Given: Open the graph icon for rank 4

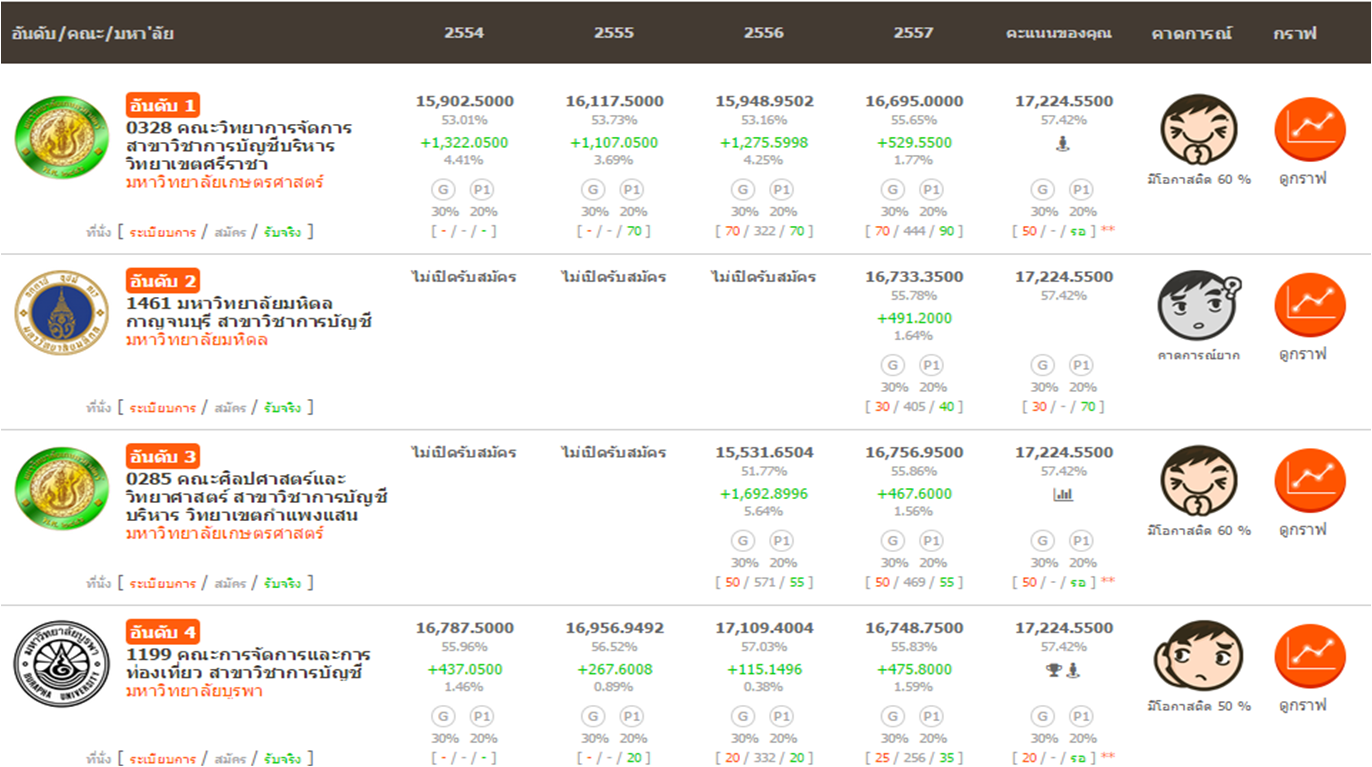Looking at the screenshot, I should pyautogui.click(x=1310, y=656).
